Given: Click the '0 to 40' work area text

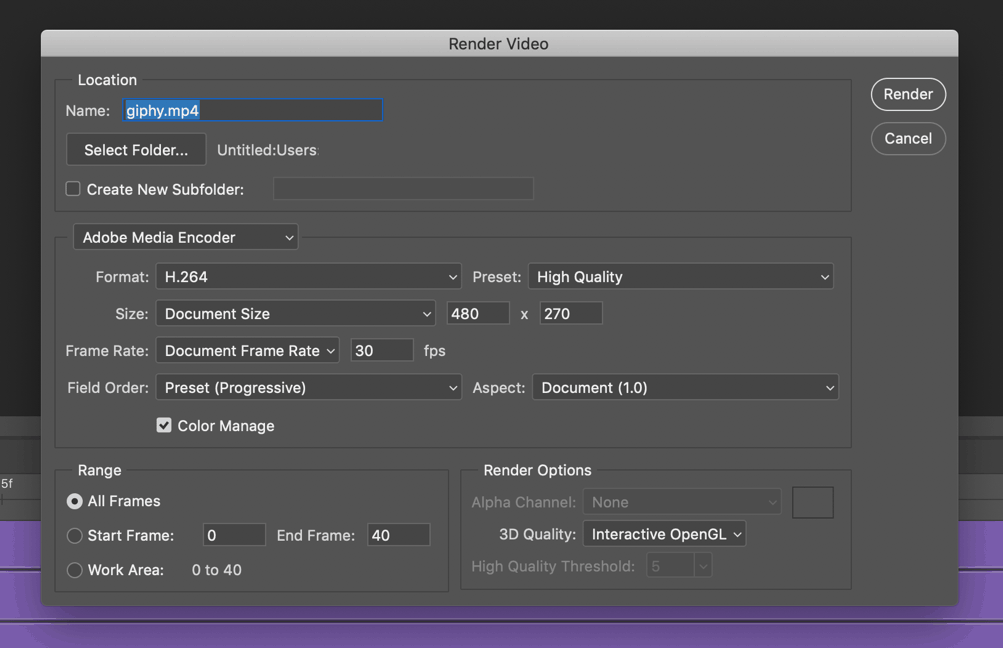Looking at the screenshot, I should point(217,570).
